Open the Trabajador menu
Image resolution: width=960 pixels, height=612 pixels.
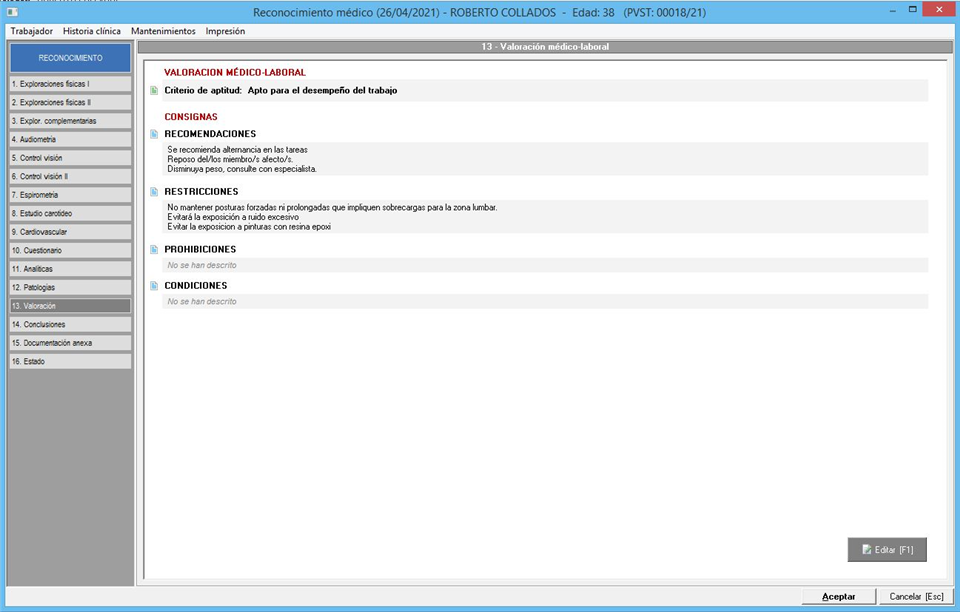tap(31, 31)
